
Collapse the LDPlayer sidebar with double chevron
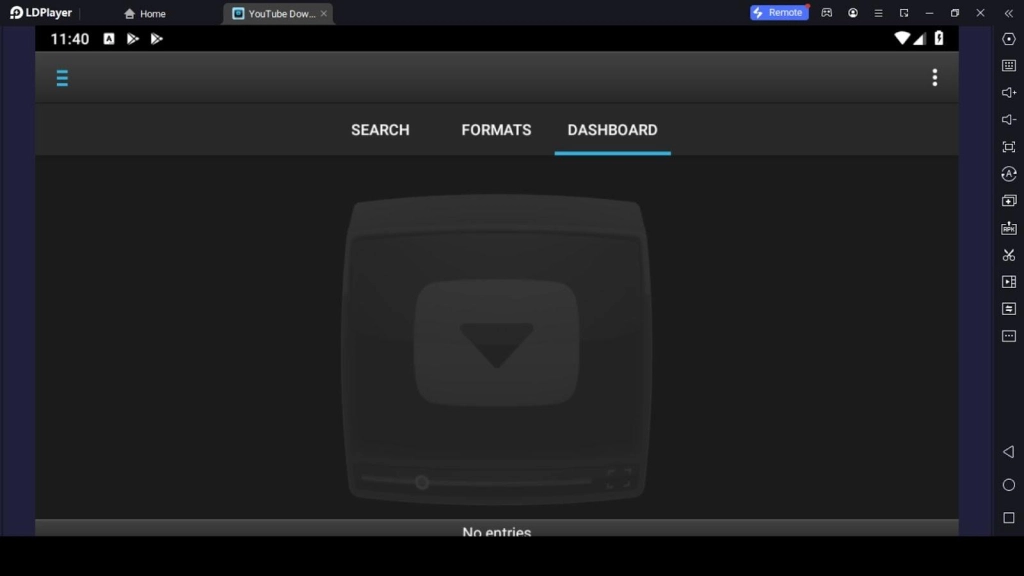1008,13
